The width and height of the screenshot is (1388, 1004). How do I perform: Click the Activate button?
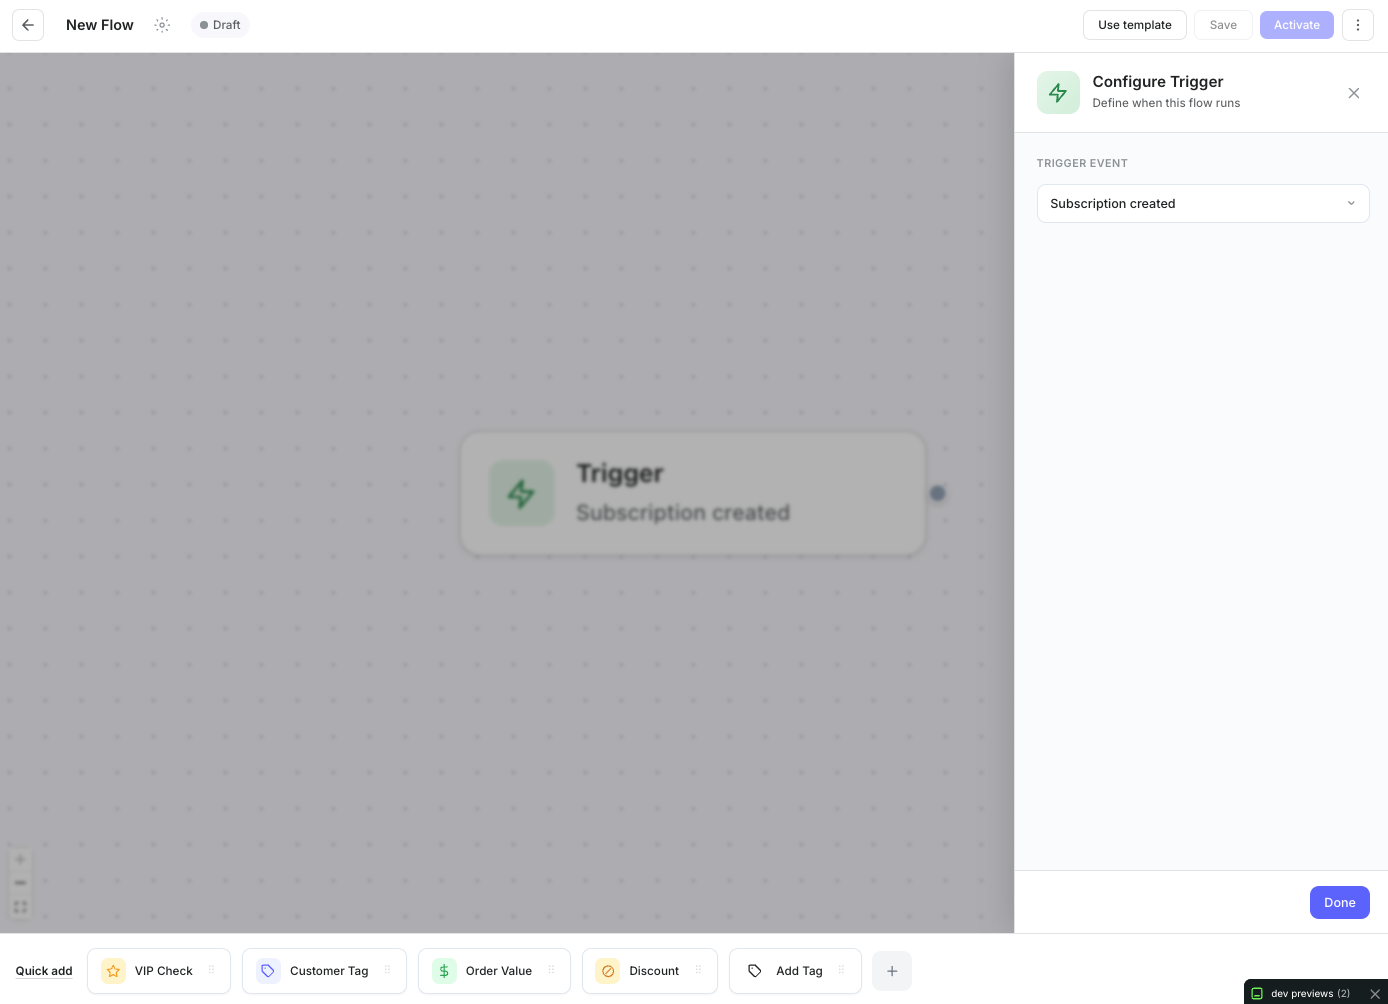pos(1297,25)
